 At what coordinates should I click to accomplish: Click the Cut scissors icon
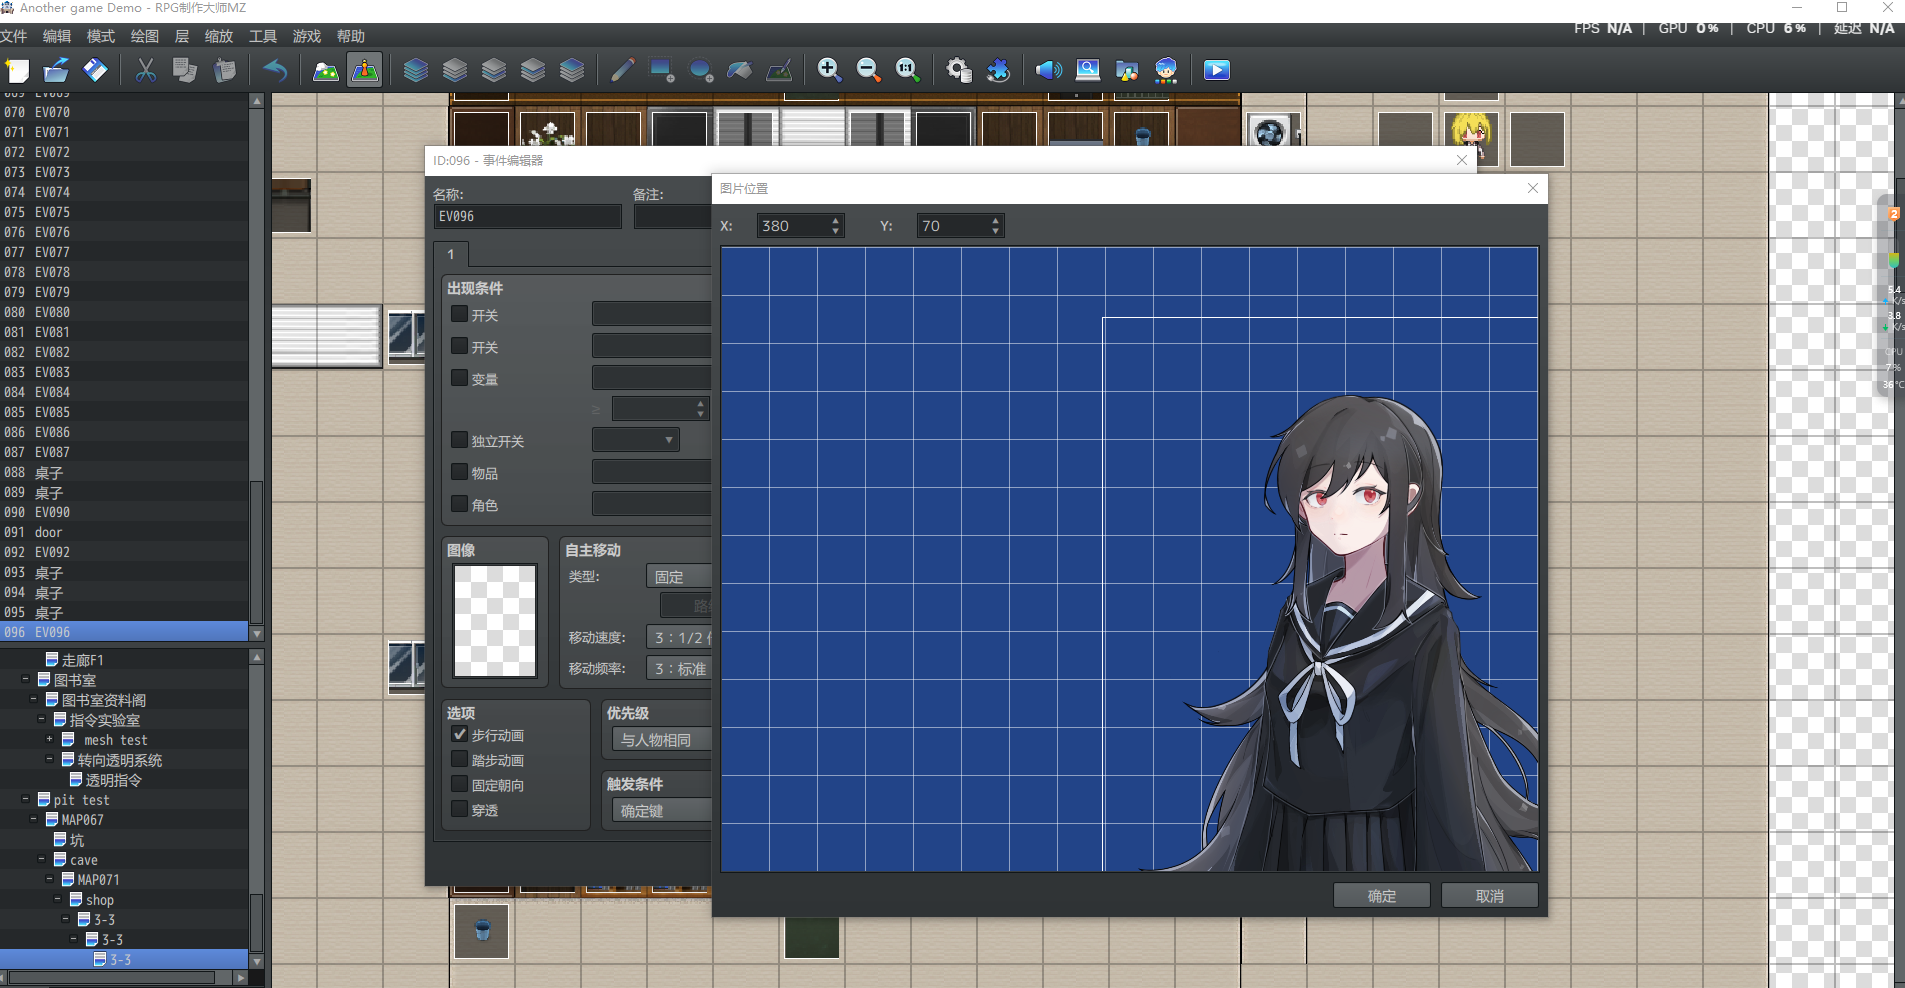pyautogui.click(x=146, y=70)
